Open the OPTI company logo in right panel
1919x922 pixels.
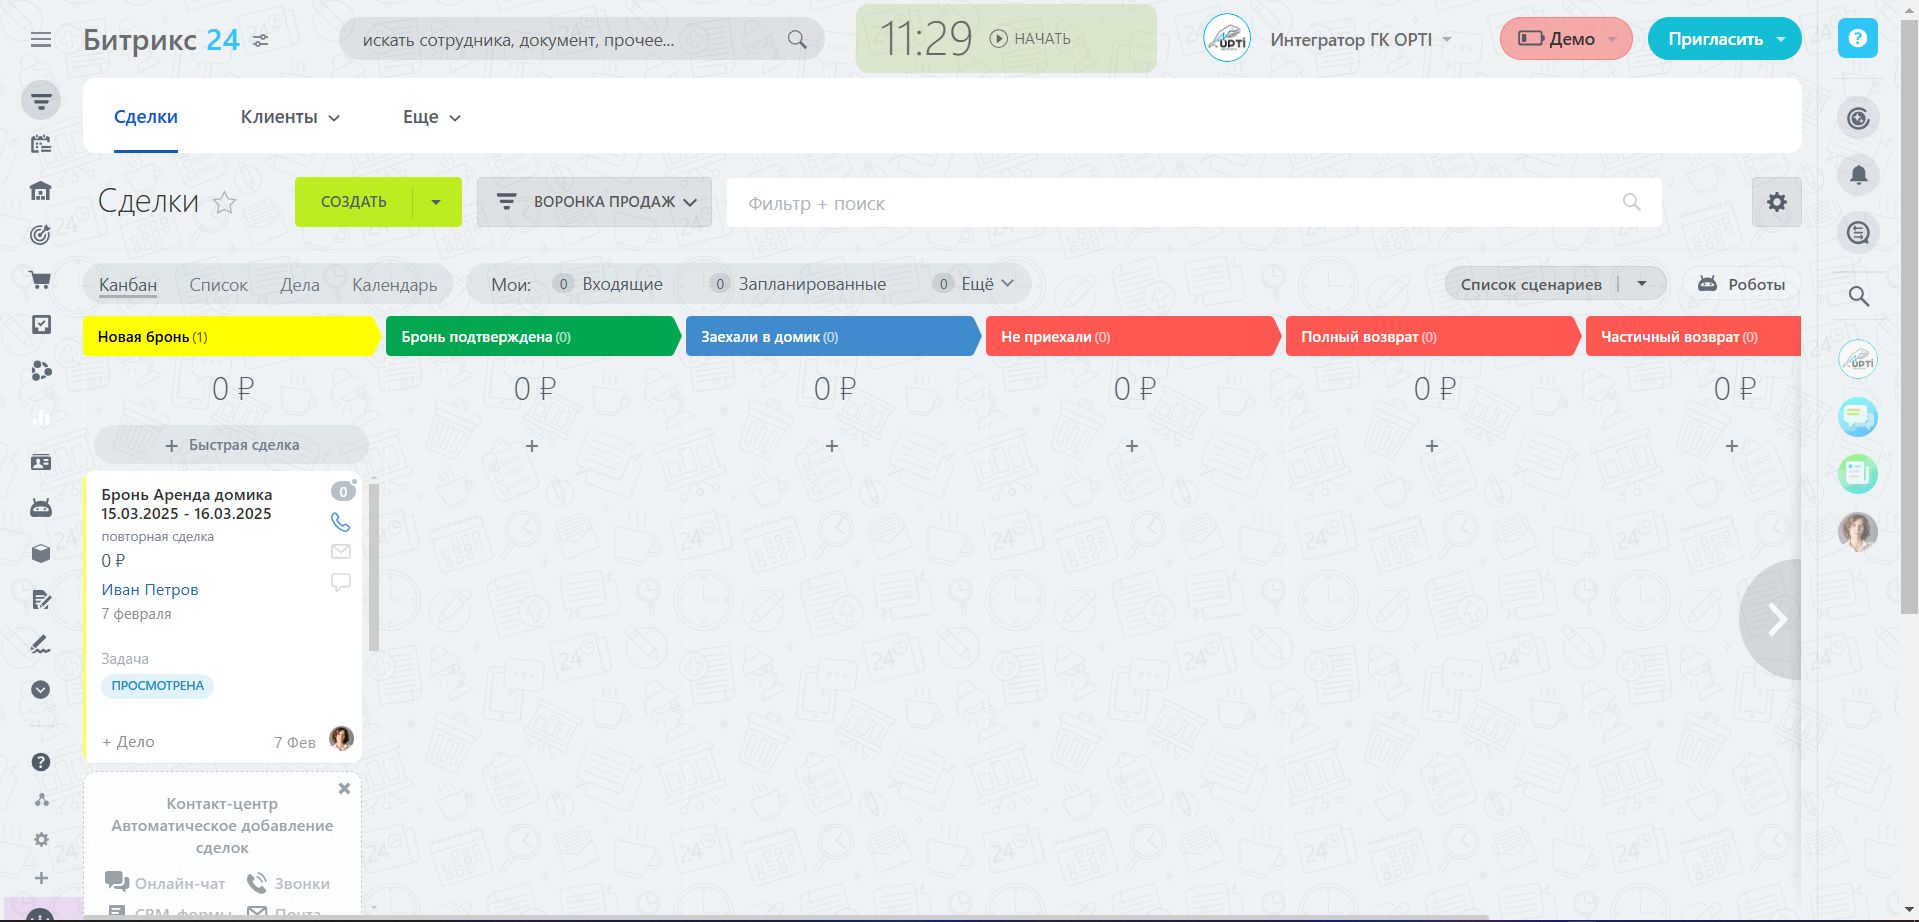[x=1858, y=360]
